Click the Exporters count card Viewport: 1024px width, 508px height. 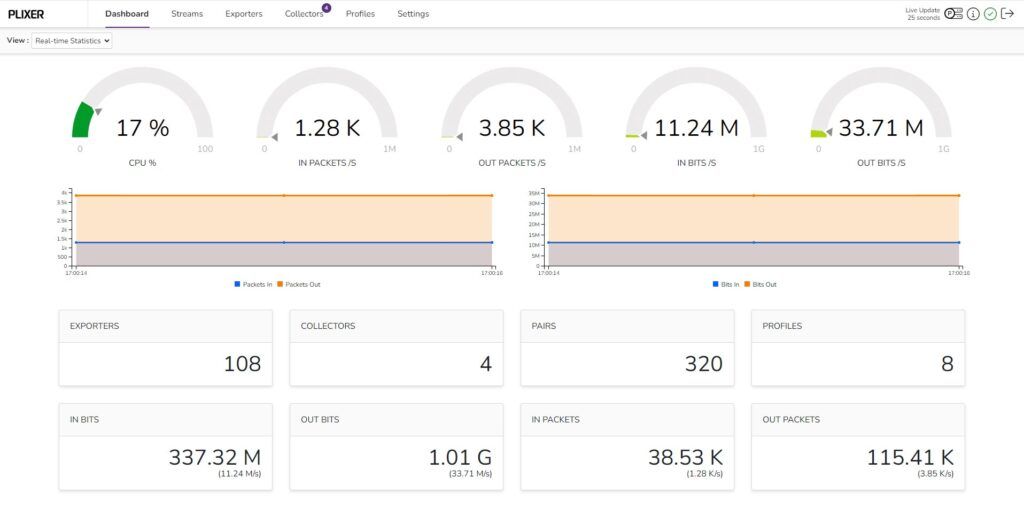pyautogui.click(x=165, y=347)
